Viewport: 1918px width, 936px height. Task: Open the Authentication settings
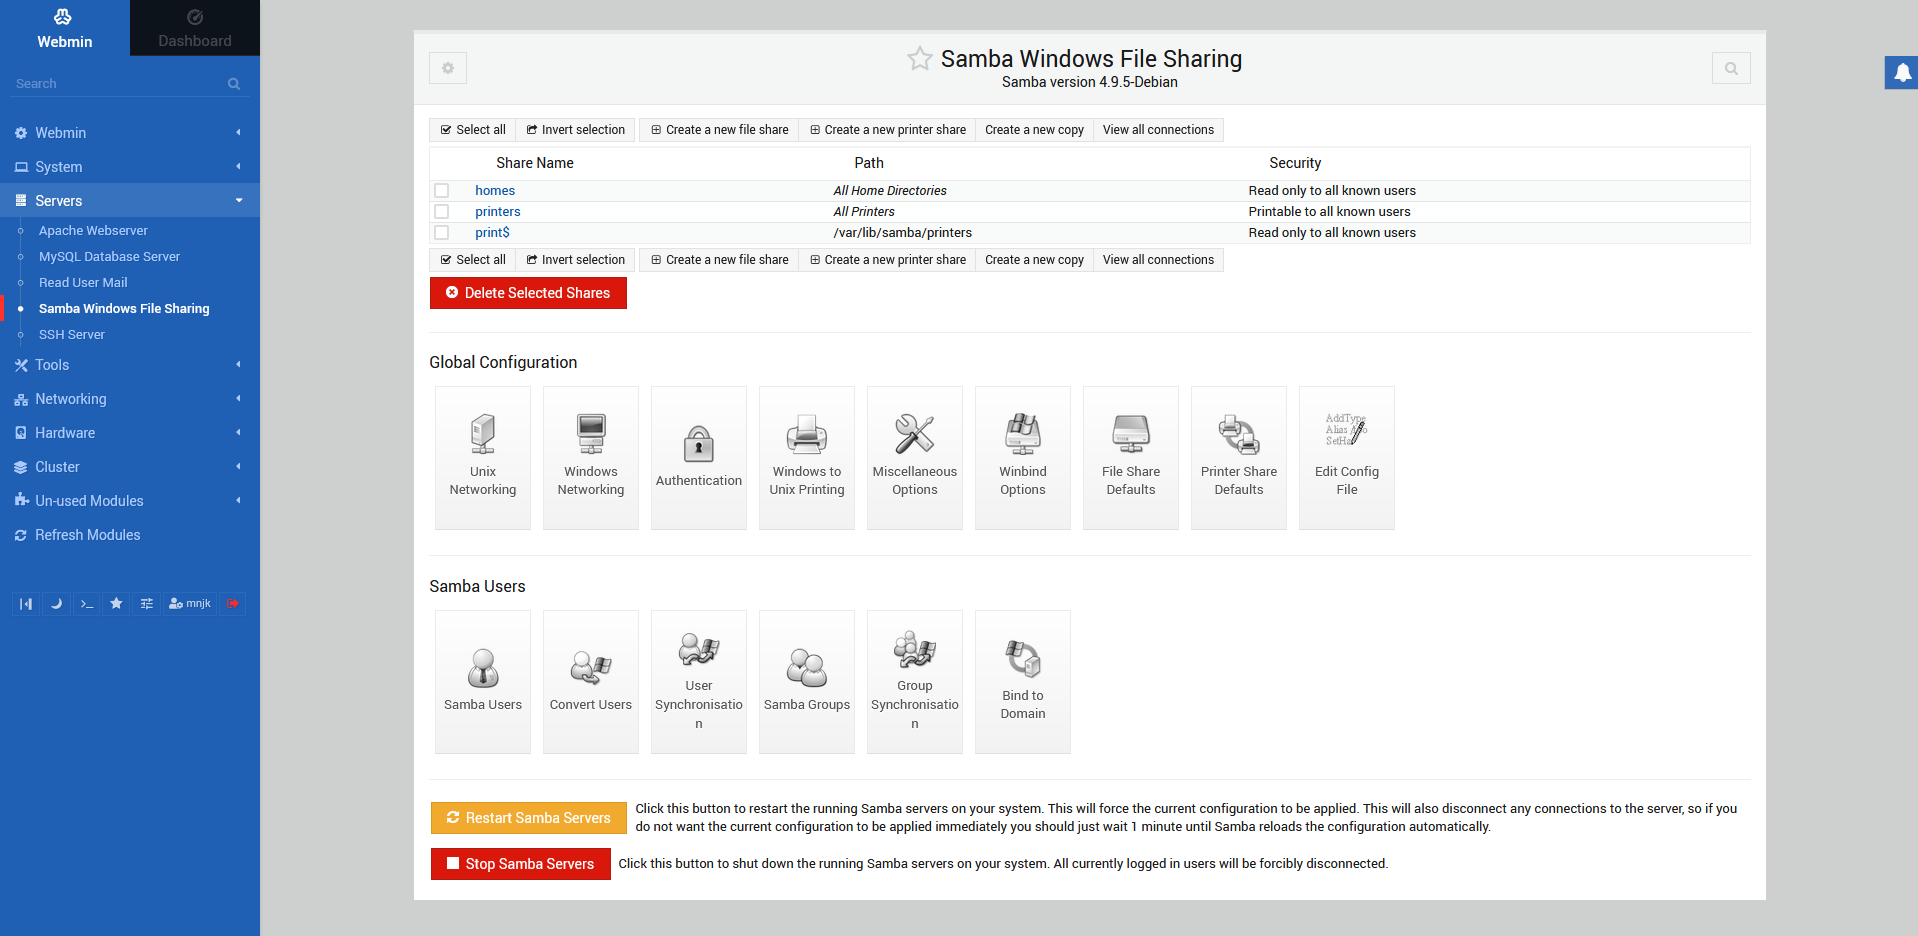[699, 457]
